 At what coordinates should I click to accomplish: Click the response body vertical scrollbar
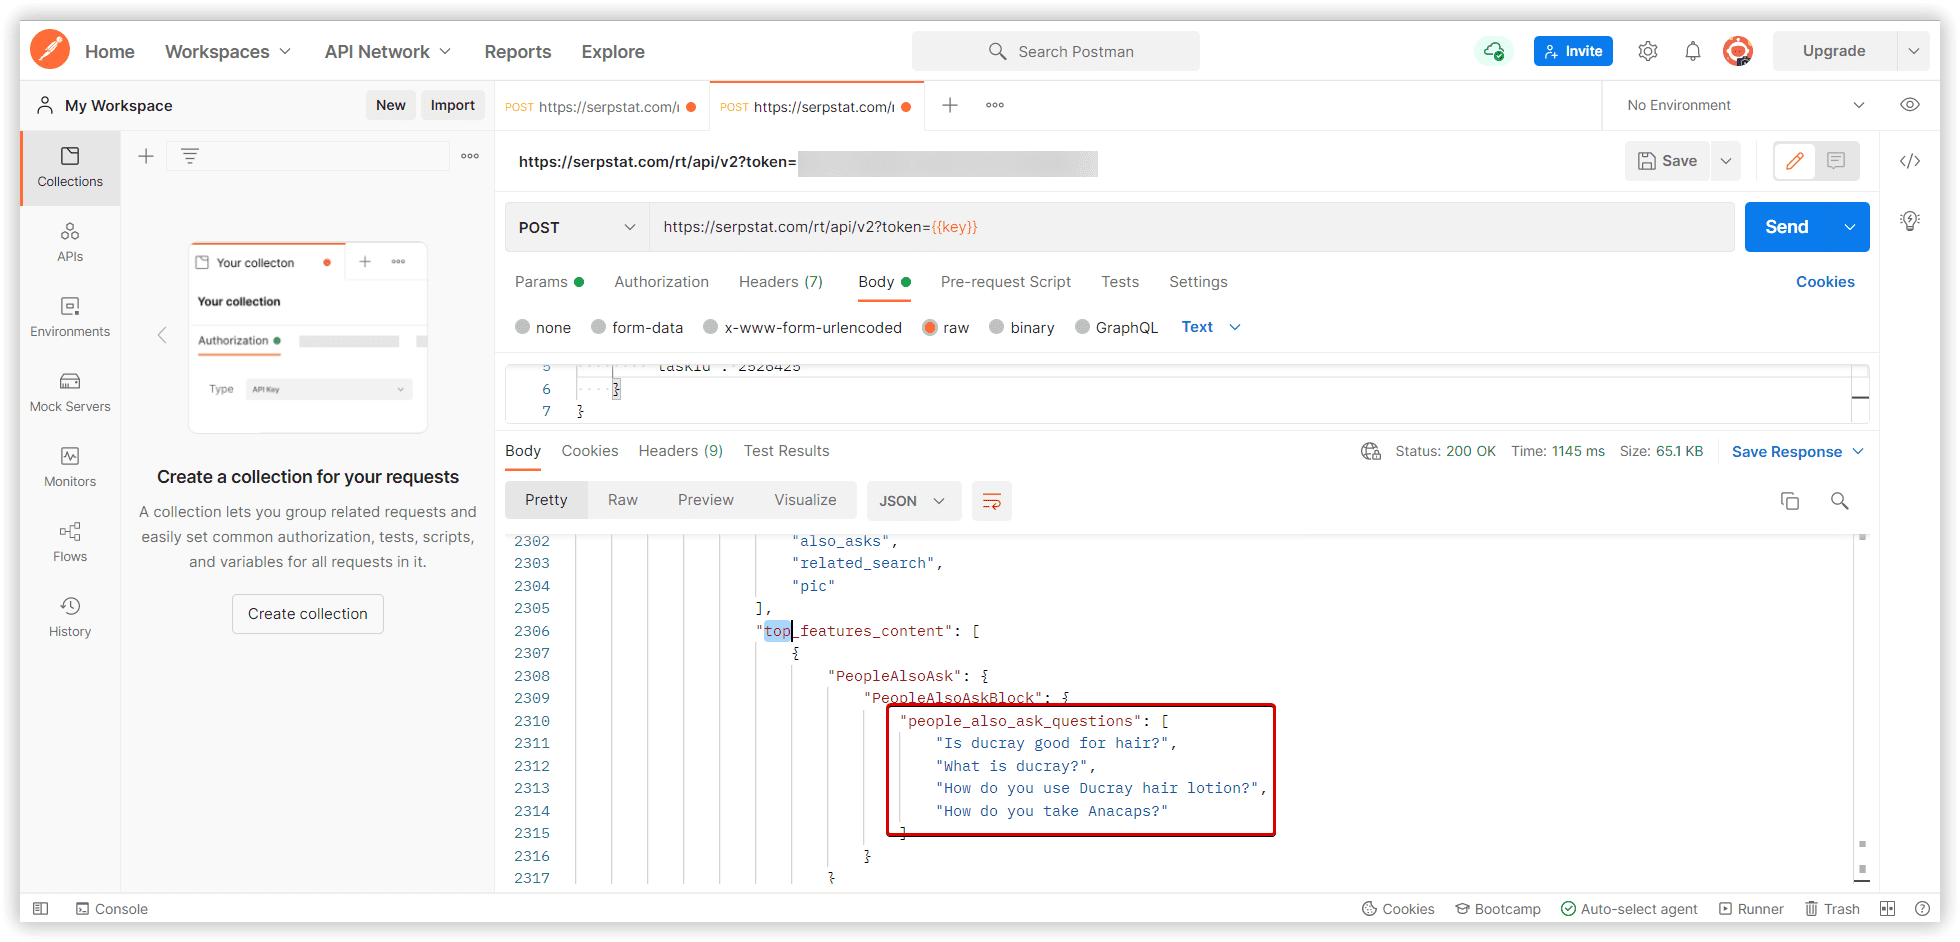click(x=1862, y=710)
